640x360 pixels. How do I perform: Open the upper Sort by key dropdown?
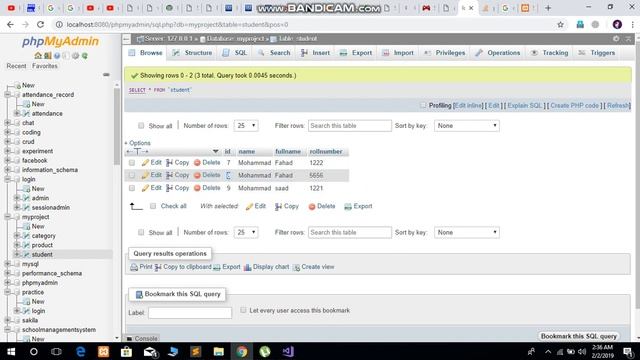[x=467, y=126]
